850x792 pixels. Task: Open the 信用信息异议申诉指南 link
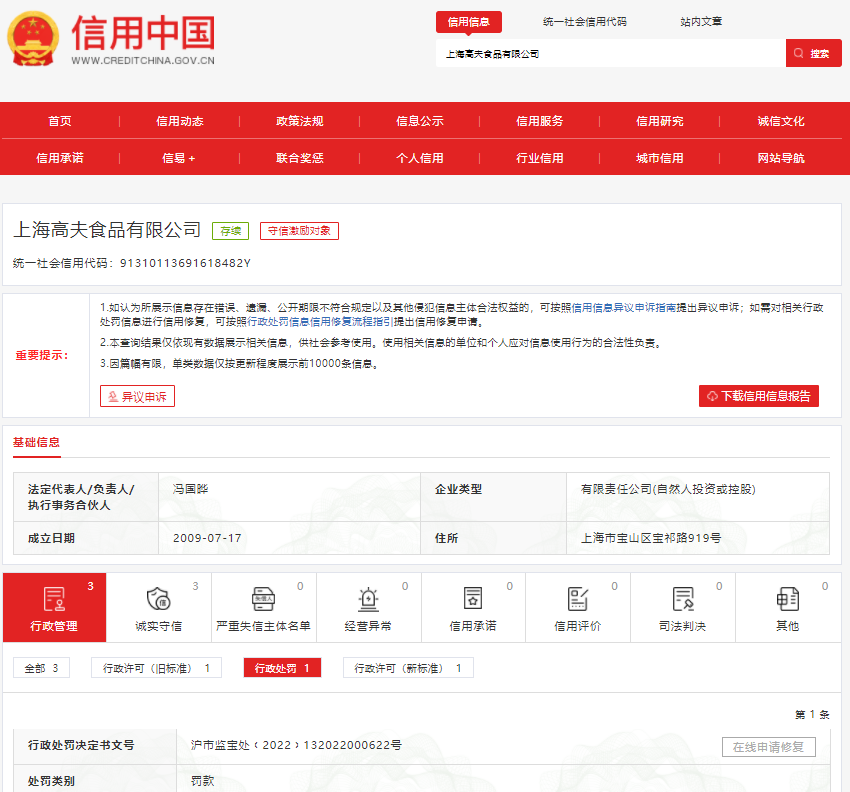[x=624, y=307]
